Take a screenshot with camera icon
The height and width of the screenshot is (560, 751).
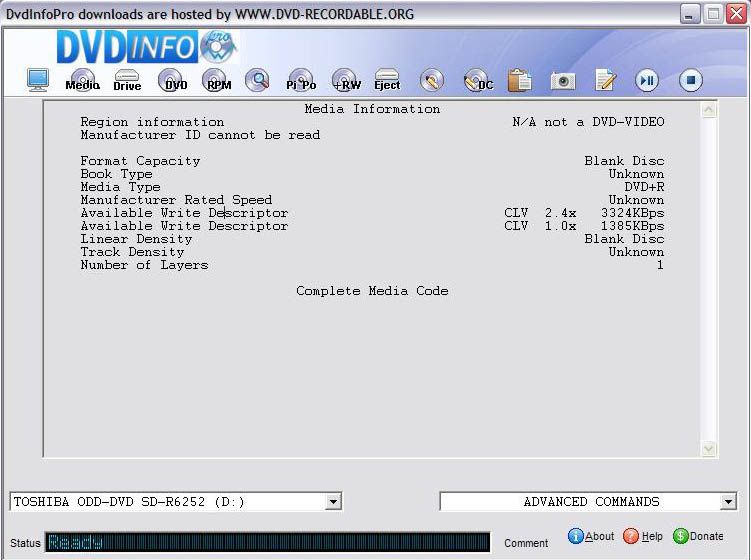pyautogui.click(x=563, y=81)
